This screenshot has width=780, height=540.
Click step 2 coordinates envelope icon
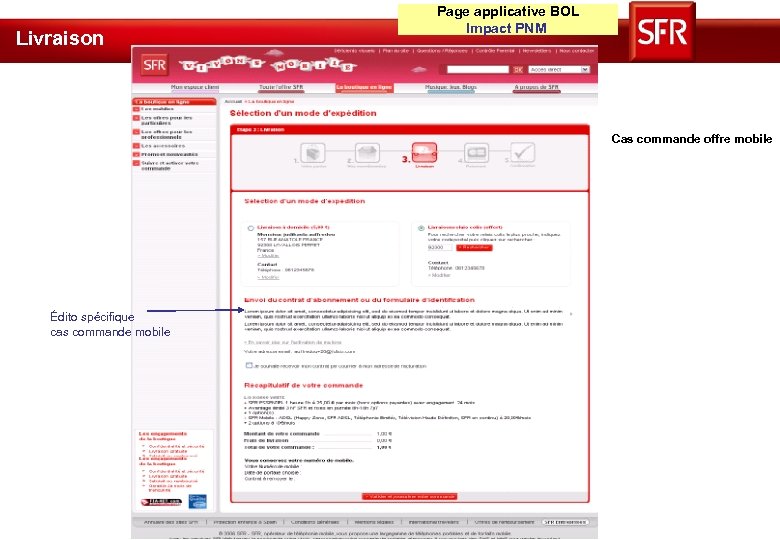[x=368, y=153]
